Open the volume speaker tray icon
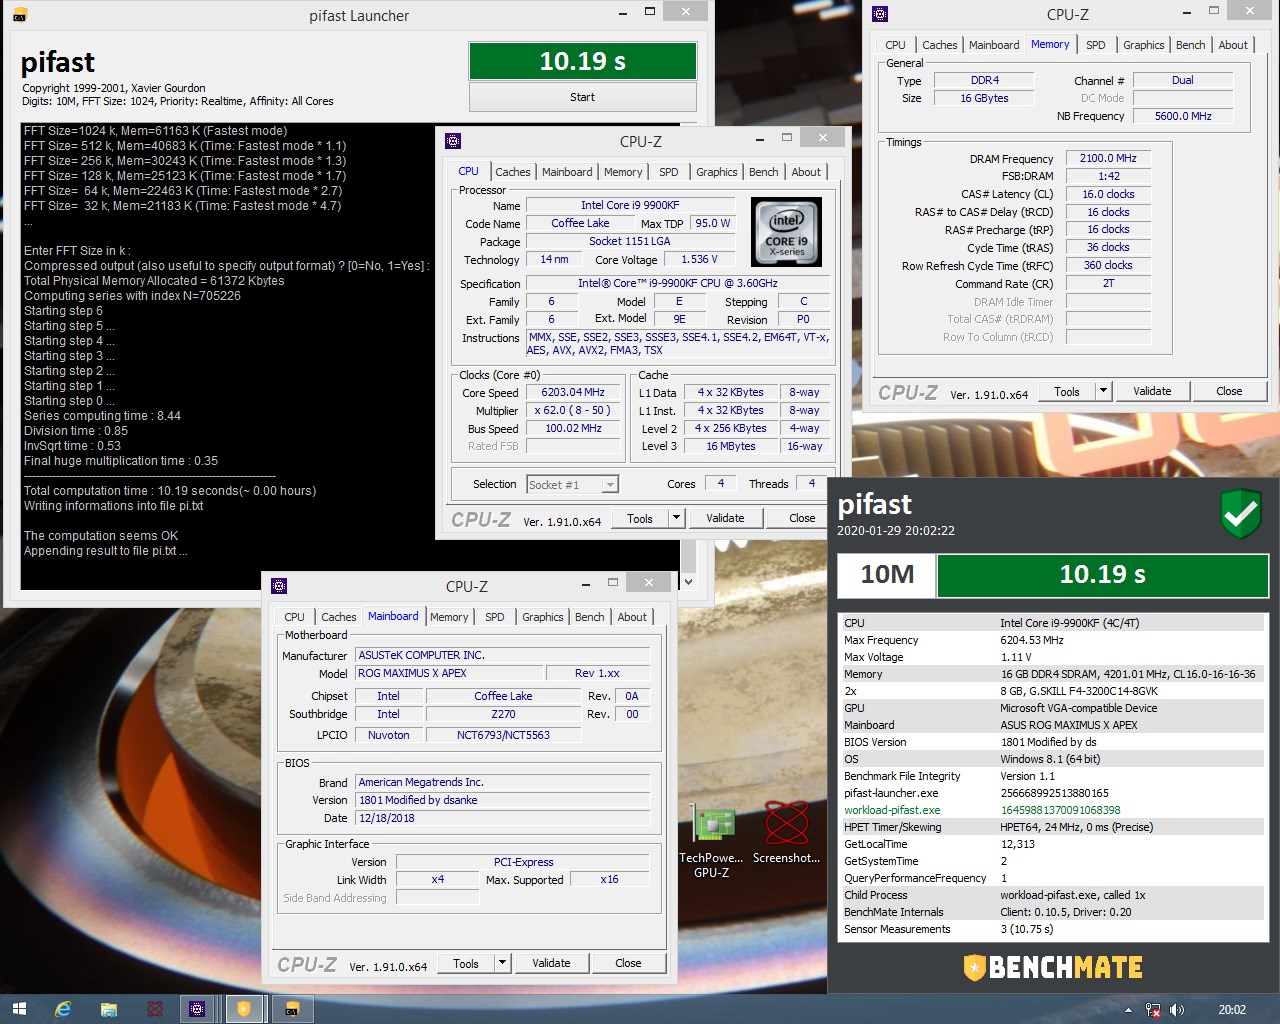The width and height of the screenshot is (1280, 1024). coord(1176,1010)
